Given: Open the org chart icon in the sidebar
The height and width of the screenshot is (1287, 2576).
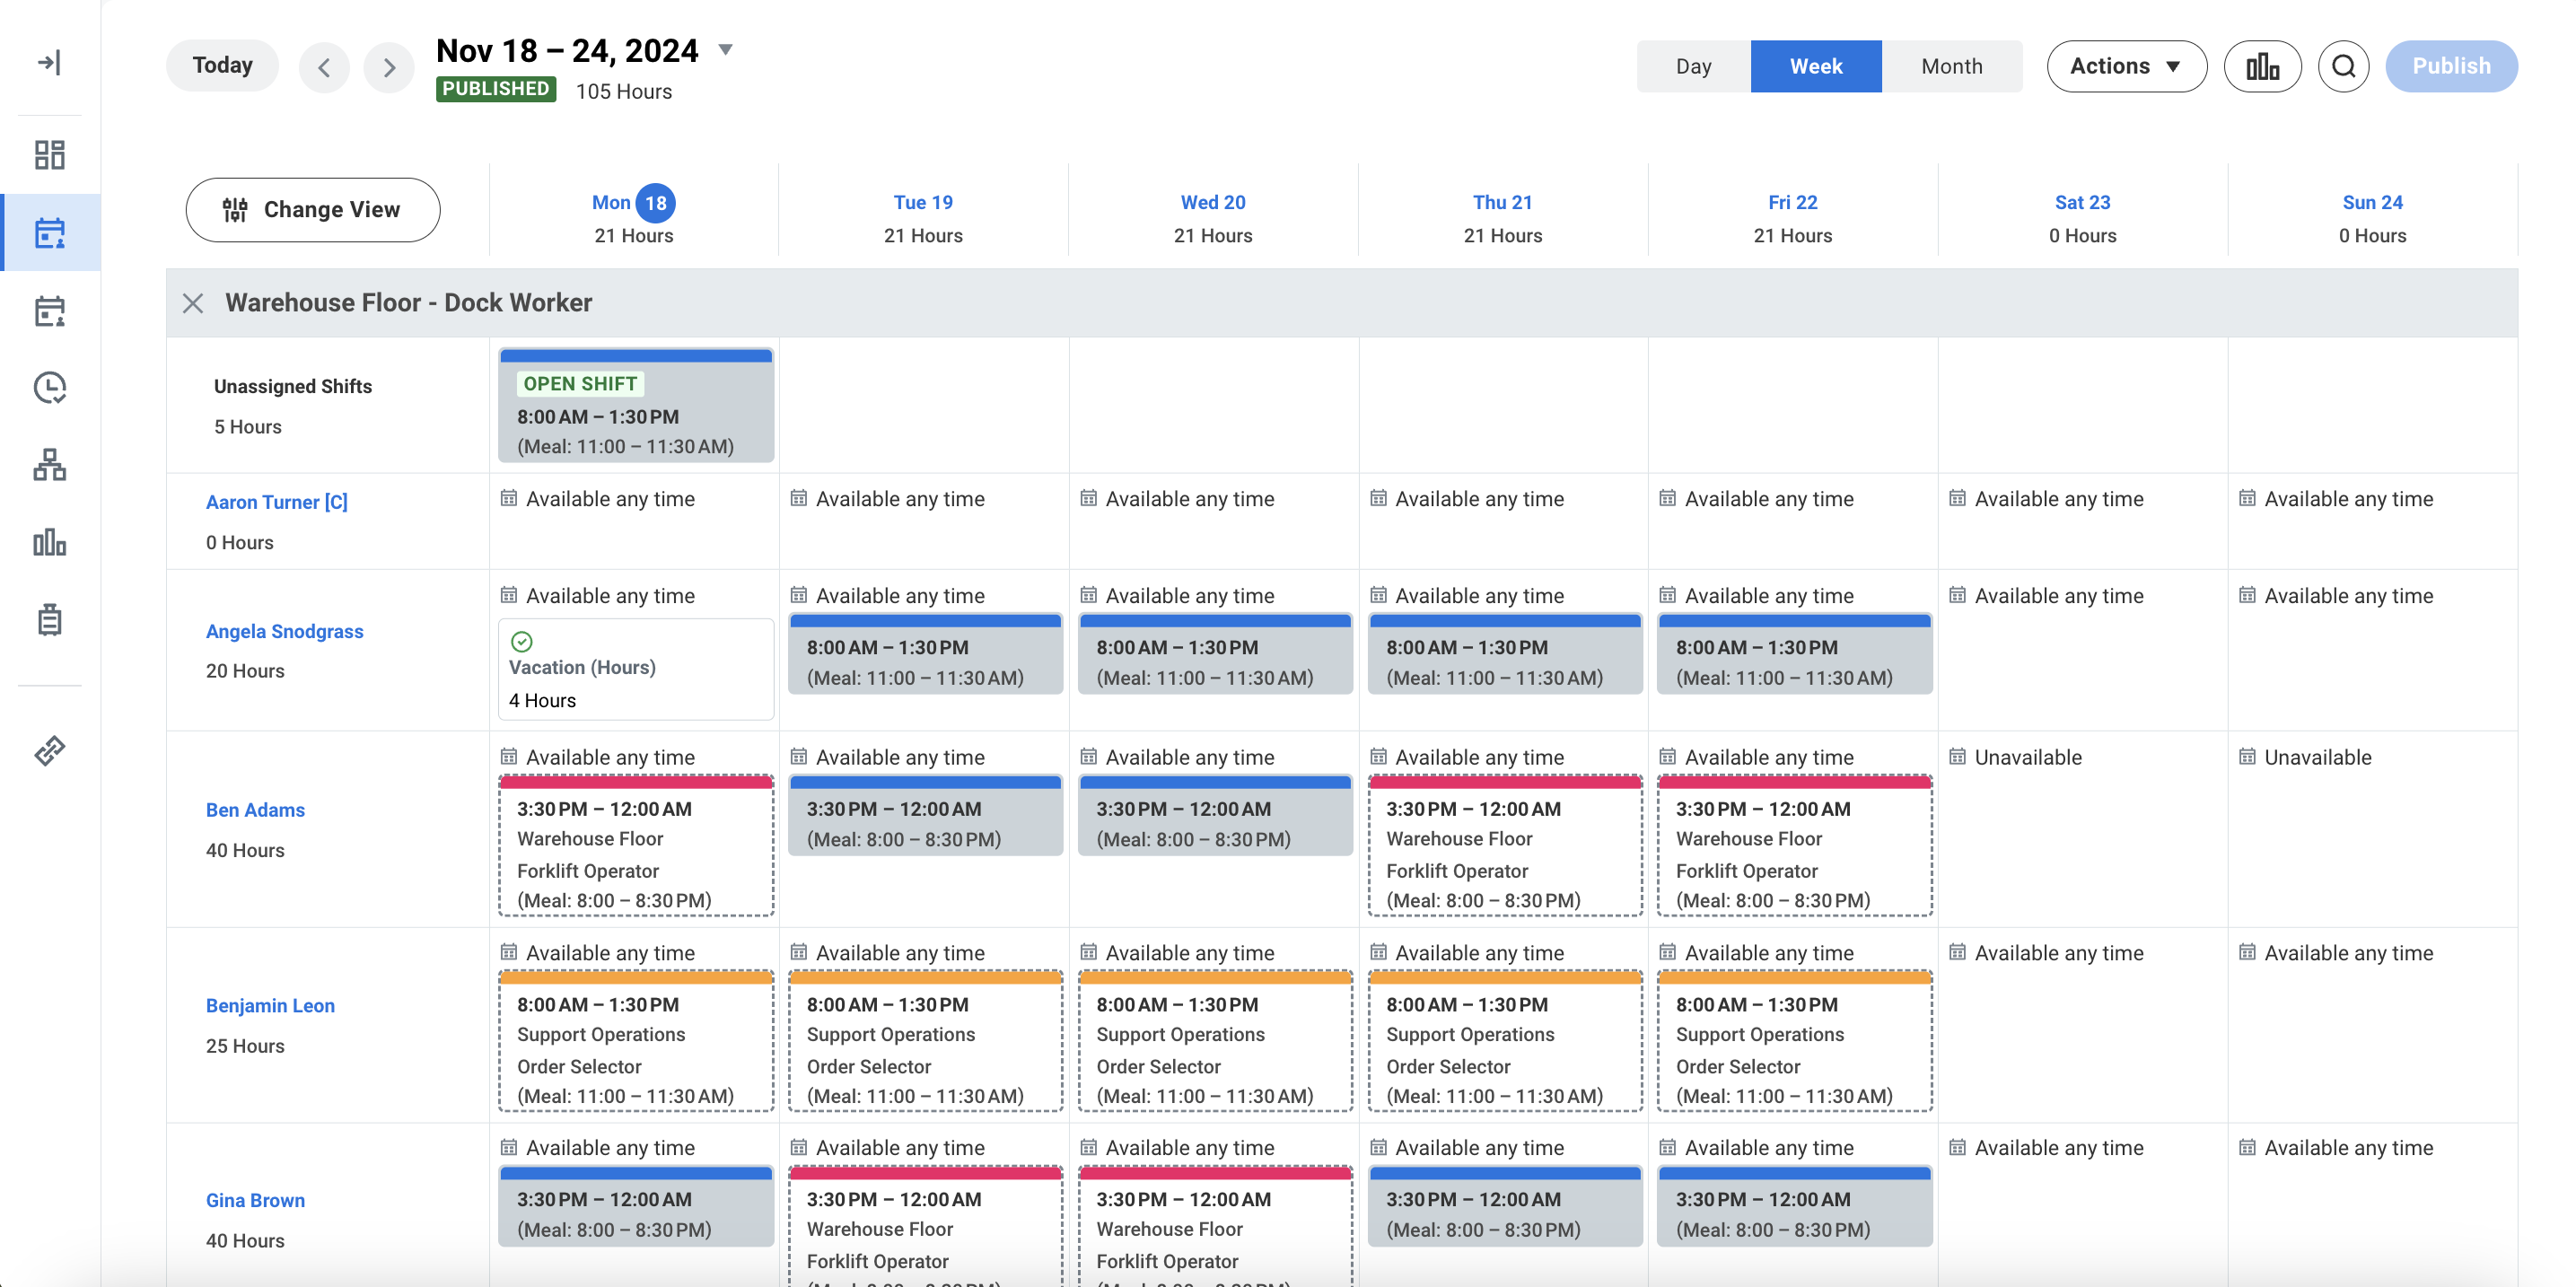Looking at the screenshot, I should (50, 465).
